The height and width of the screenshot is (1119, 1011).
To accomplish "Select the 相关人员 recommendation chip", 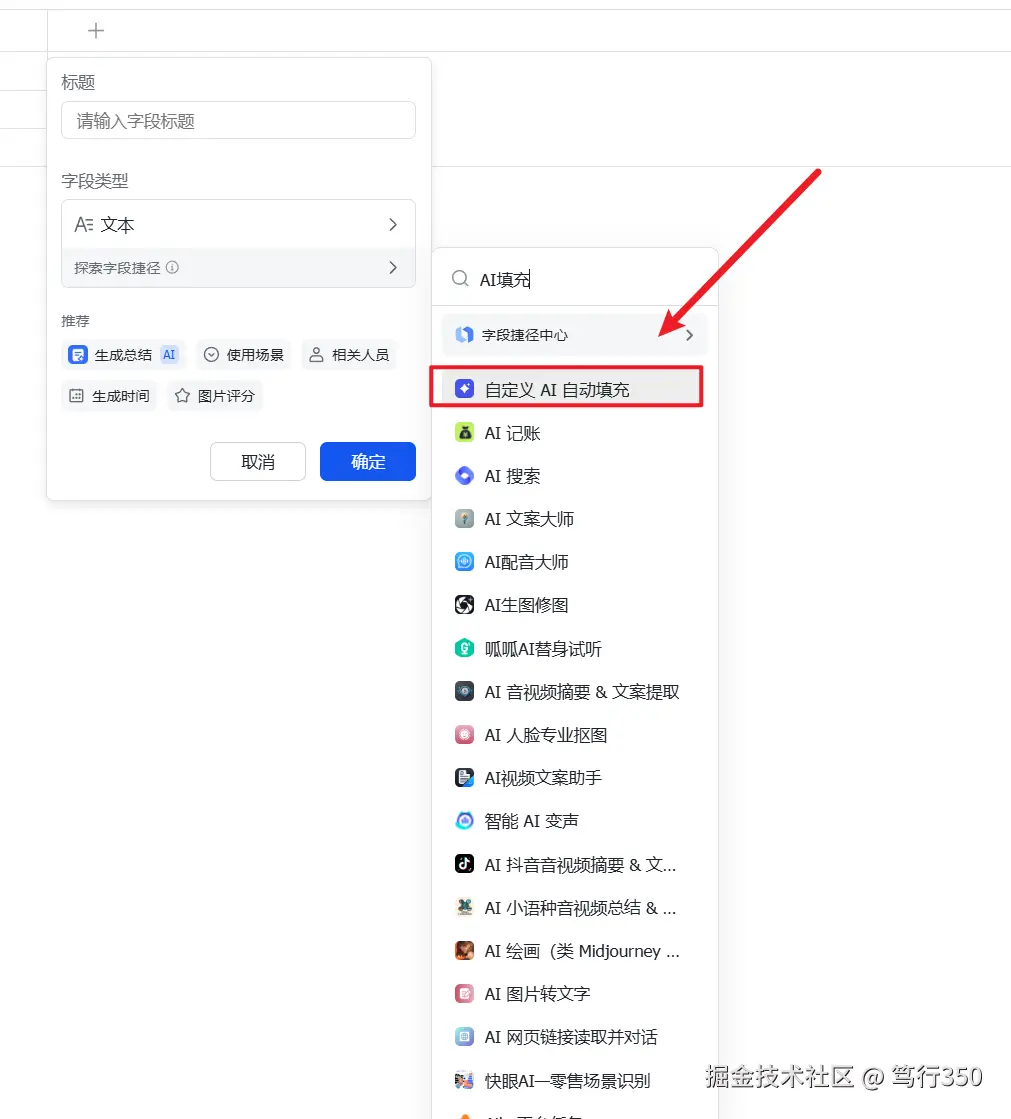I will [349, 355].
